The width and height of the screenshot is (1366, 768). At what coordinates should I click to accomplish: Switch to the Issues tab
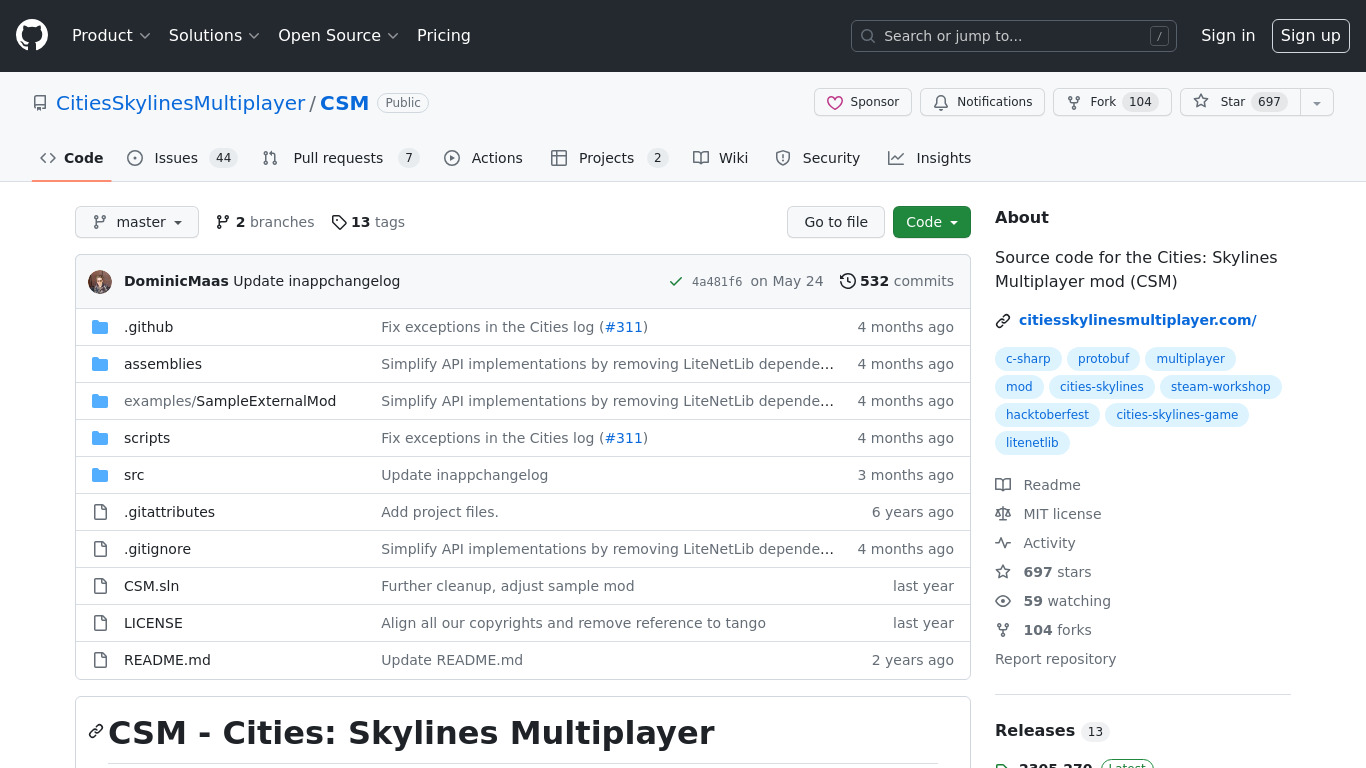pyautogui.click(x=182, y=158)
